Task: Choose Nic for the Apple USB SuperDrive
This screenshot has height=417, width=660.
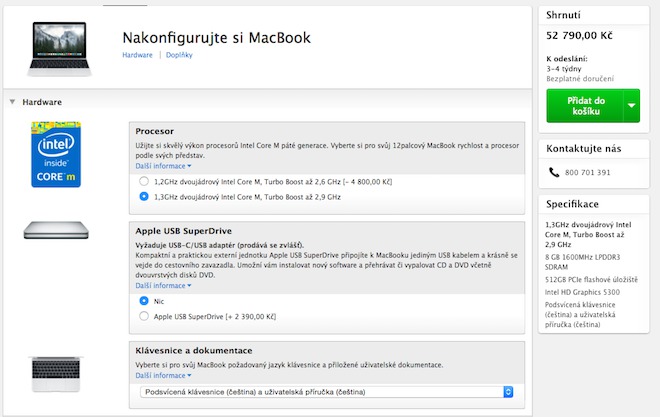Action: click(144, 300)
